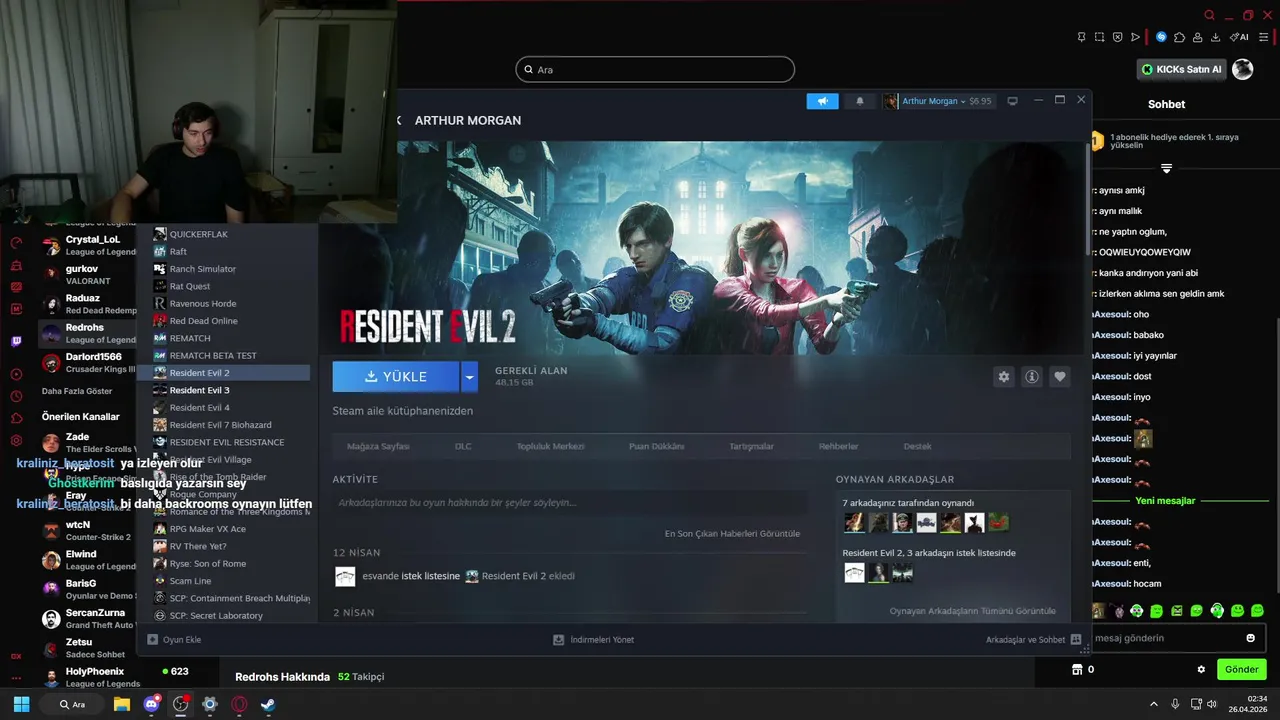The image size is (1280, 720).
Task: Open the Tartışmalar tab
Action: (751, 446)
